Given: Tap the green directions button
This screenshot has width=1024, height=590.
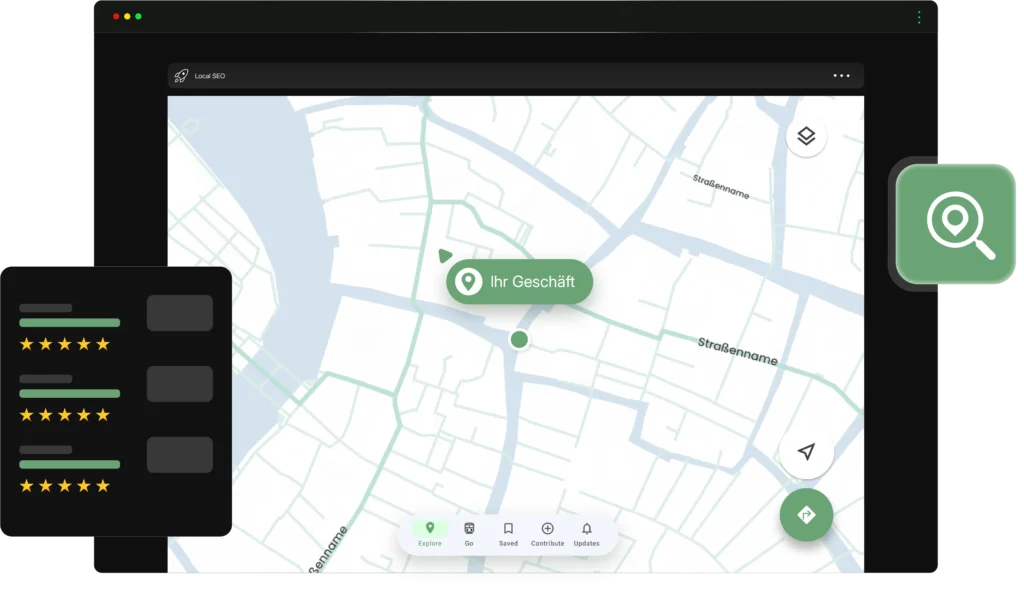Looking at the screenshot, I should coord(806,515).
